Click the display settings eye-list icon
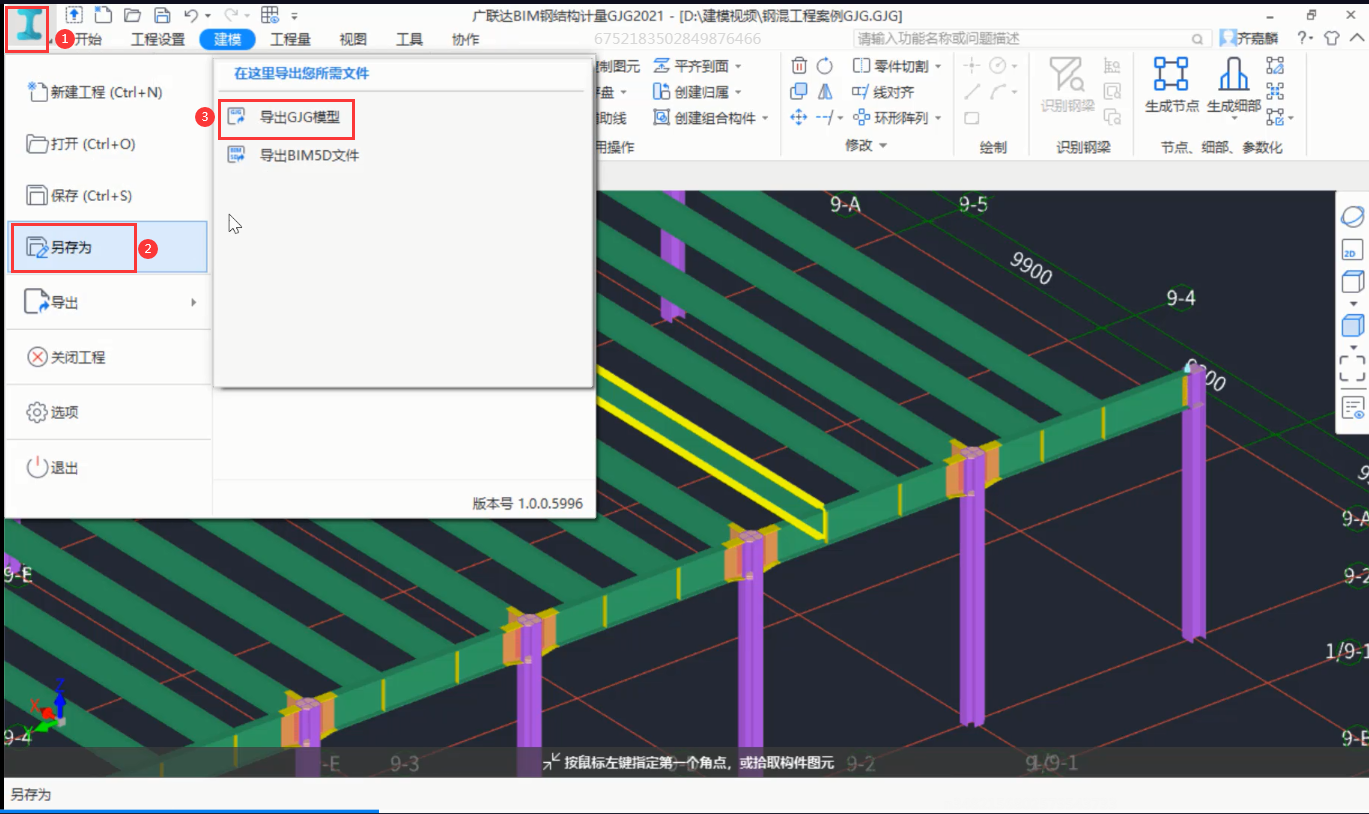 [x=1352, y=407]
